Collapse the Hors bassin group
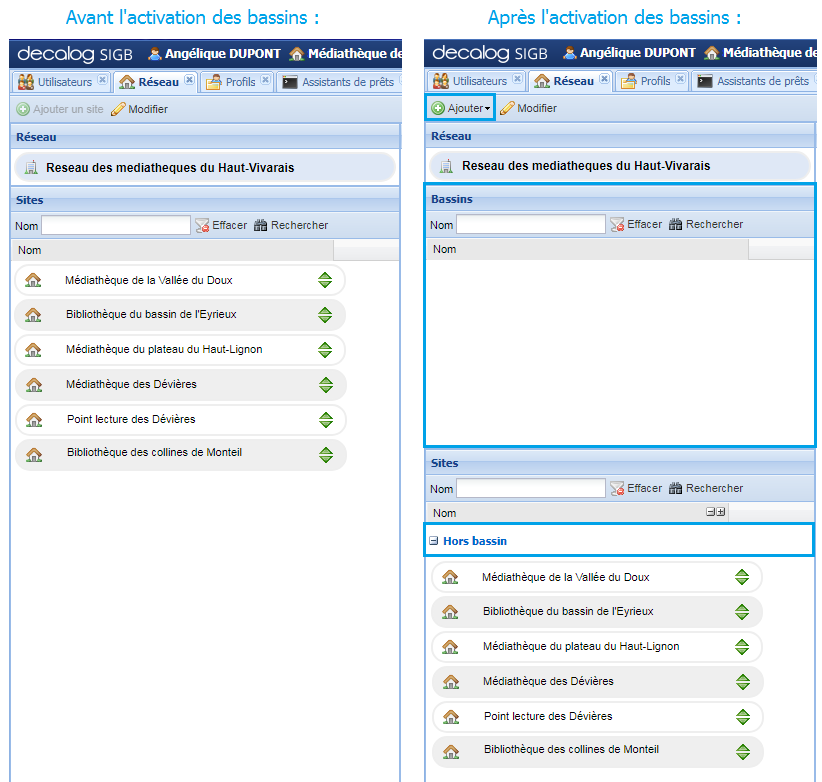This screenshot has height=782, width=822. click(x=433, y=539)
